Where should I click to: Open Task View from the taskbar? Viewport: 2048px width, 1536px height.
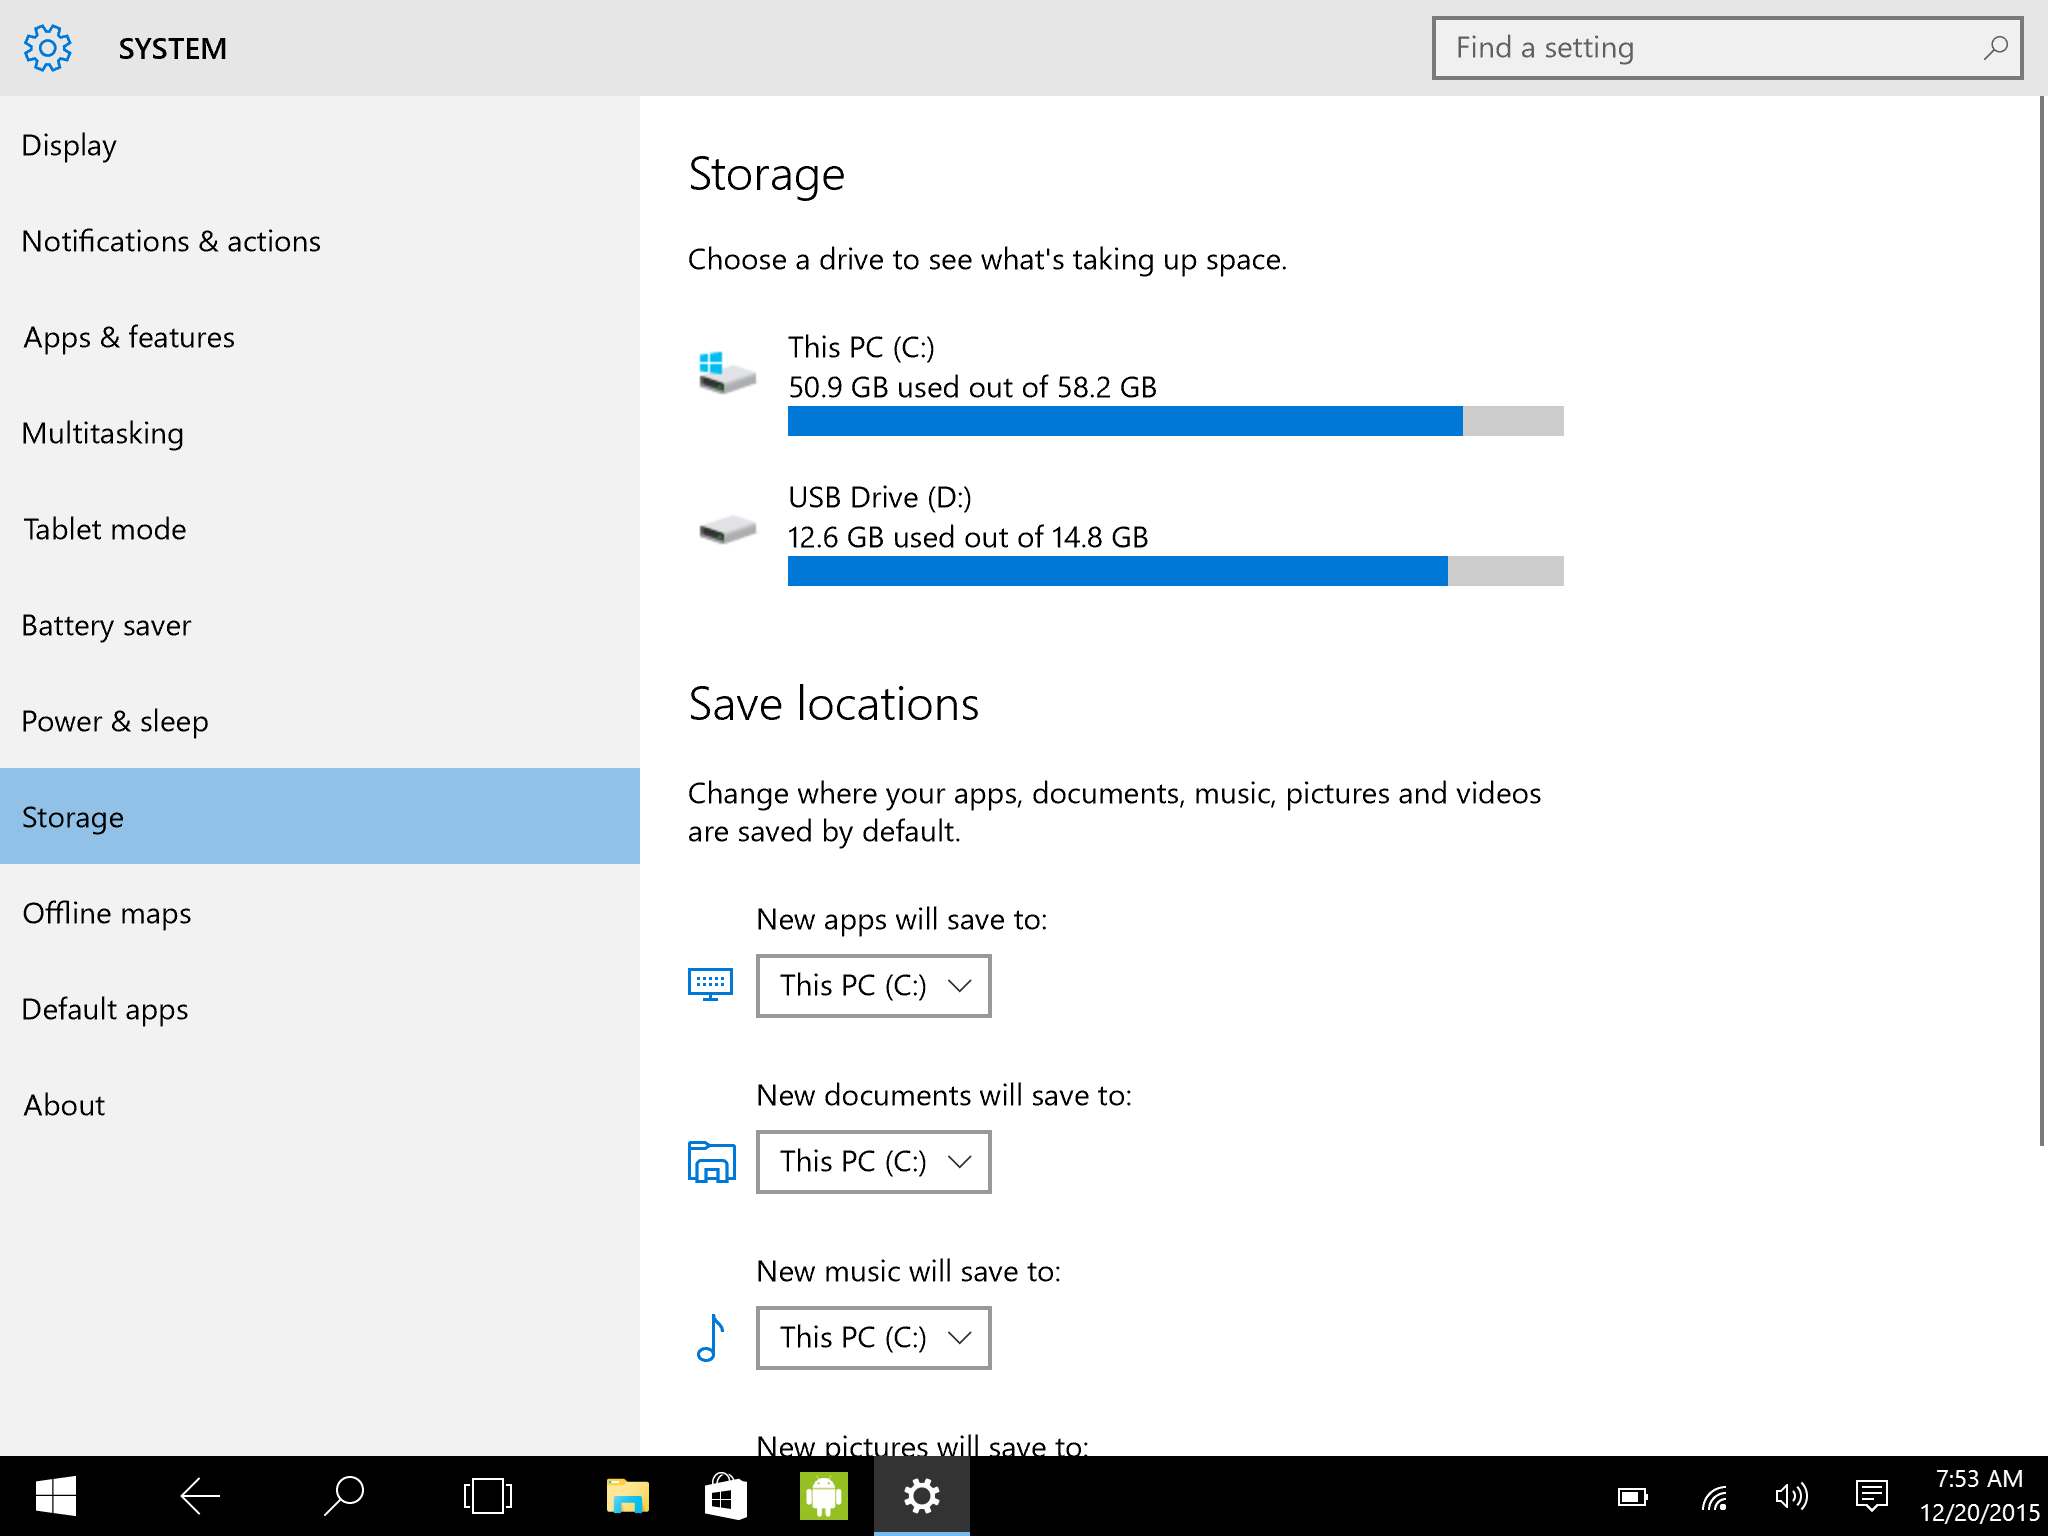(x=487, y=1496)
